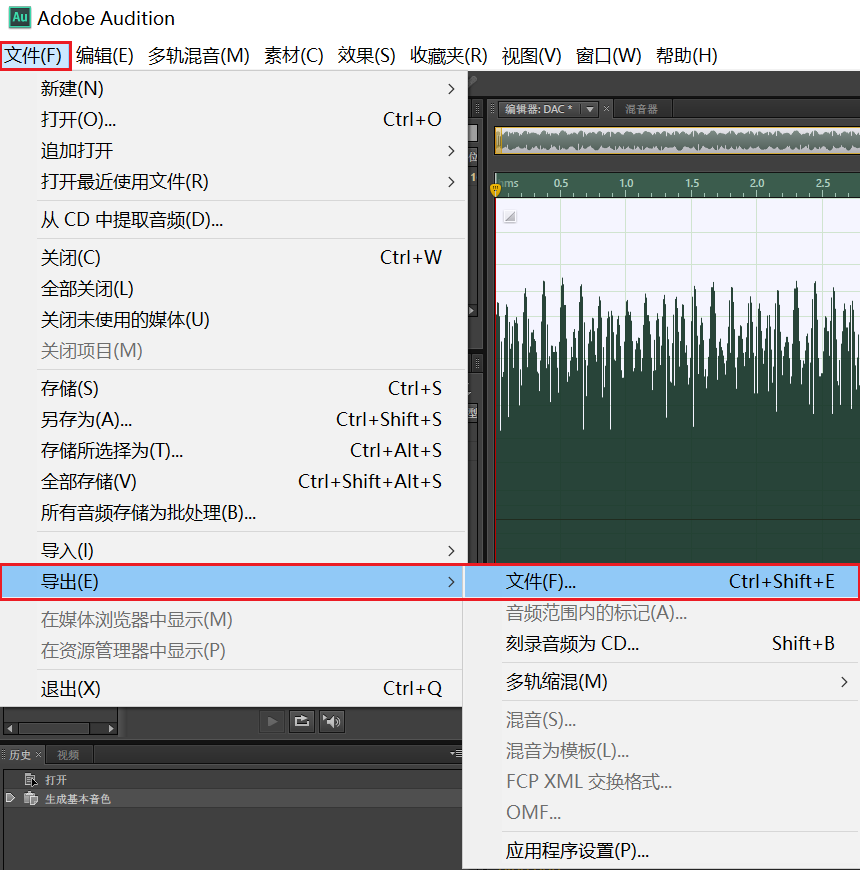Screen dimensions: 860x870
Task: Click the current-state arrow beside 生成基本音色
Action: coord(11,798)
